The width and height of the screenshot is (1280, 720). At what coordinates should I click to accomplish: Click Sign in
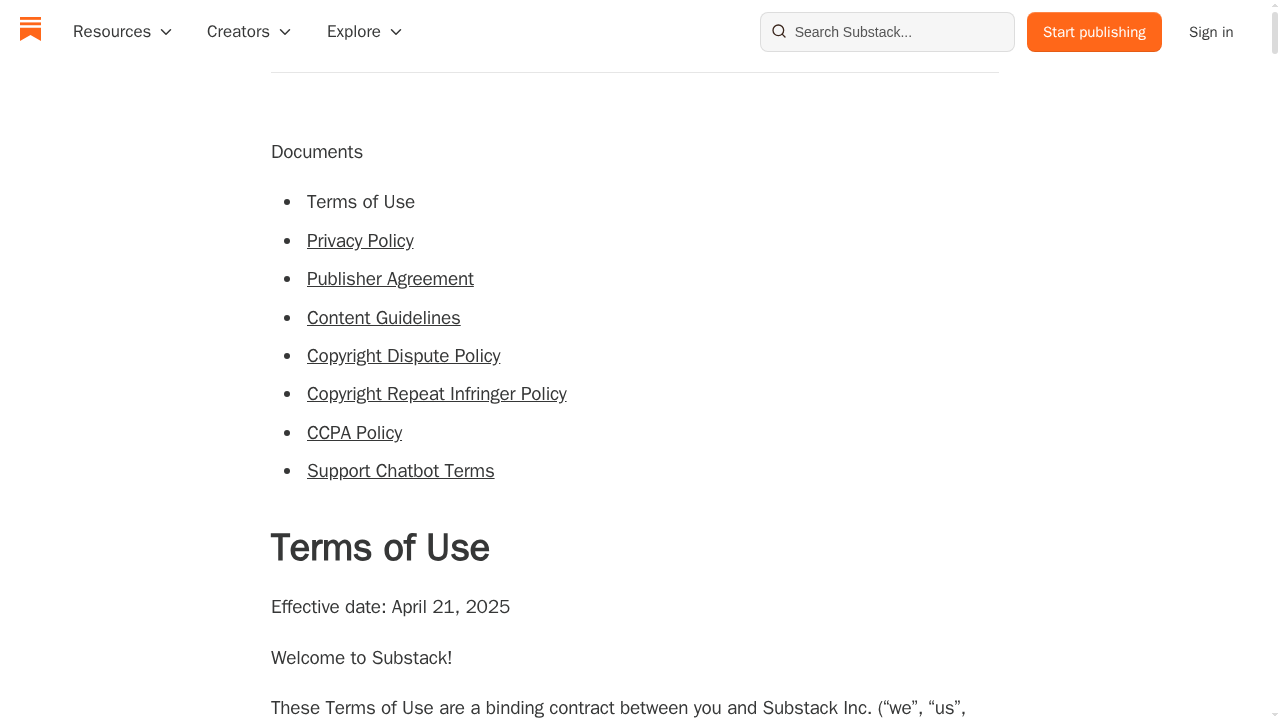(x=1211, y=31)
